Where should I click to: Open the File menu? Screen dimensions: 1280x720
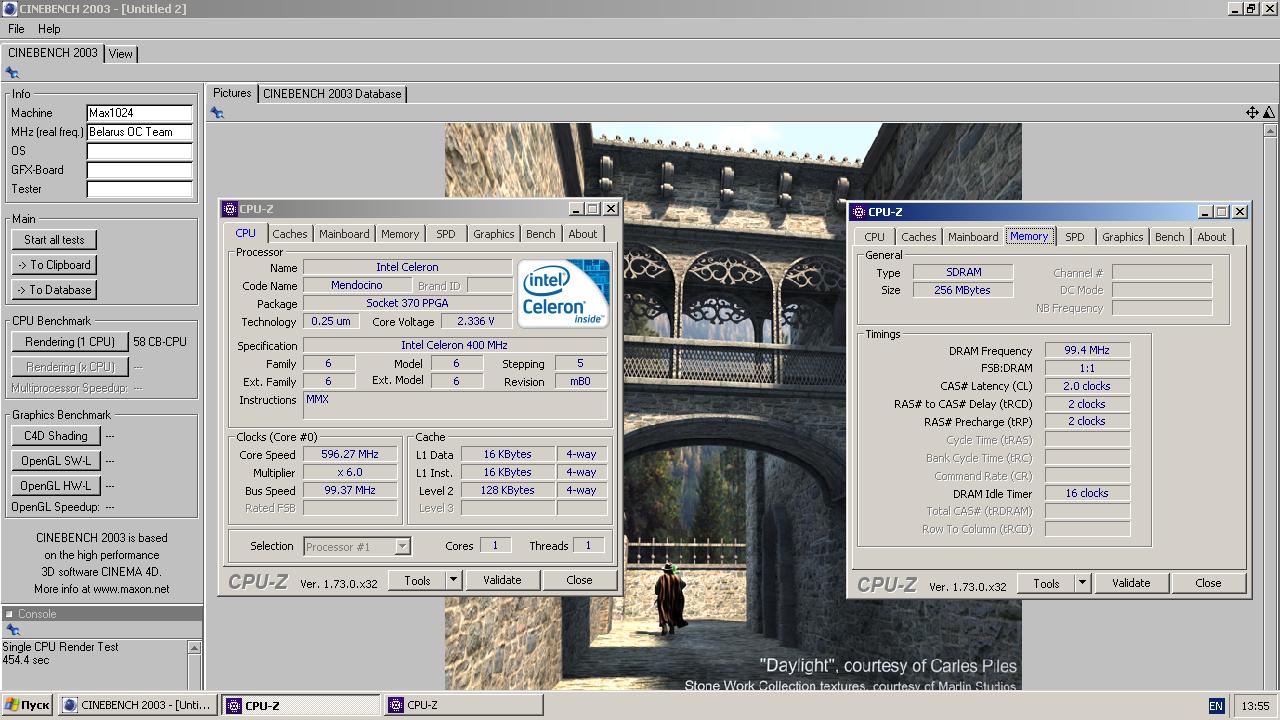pos(16,29)
